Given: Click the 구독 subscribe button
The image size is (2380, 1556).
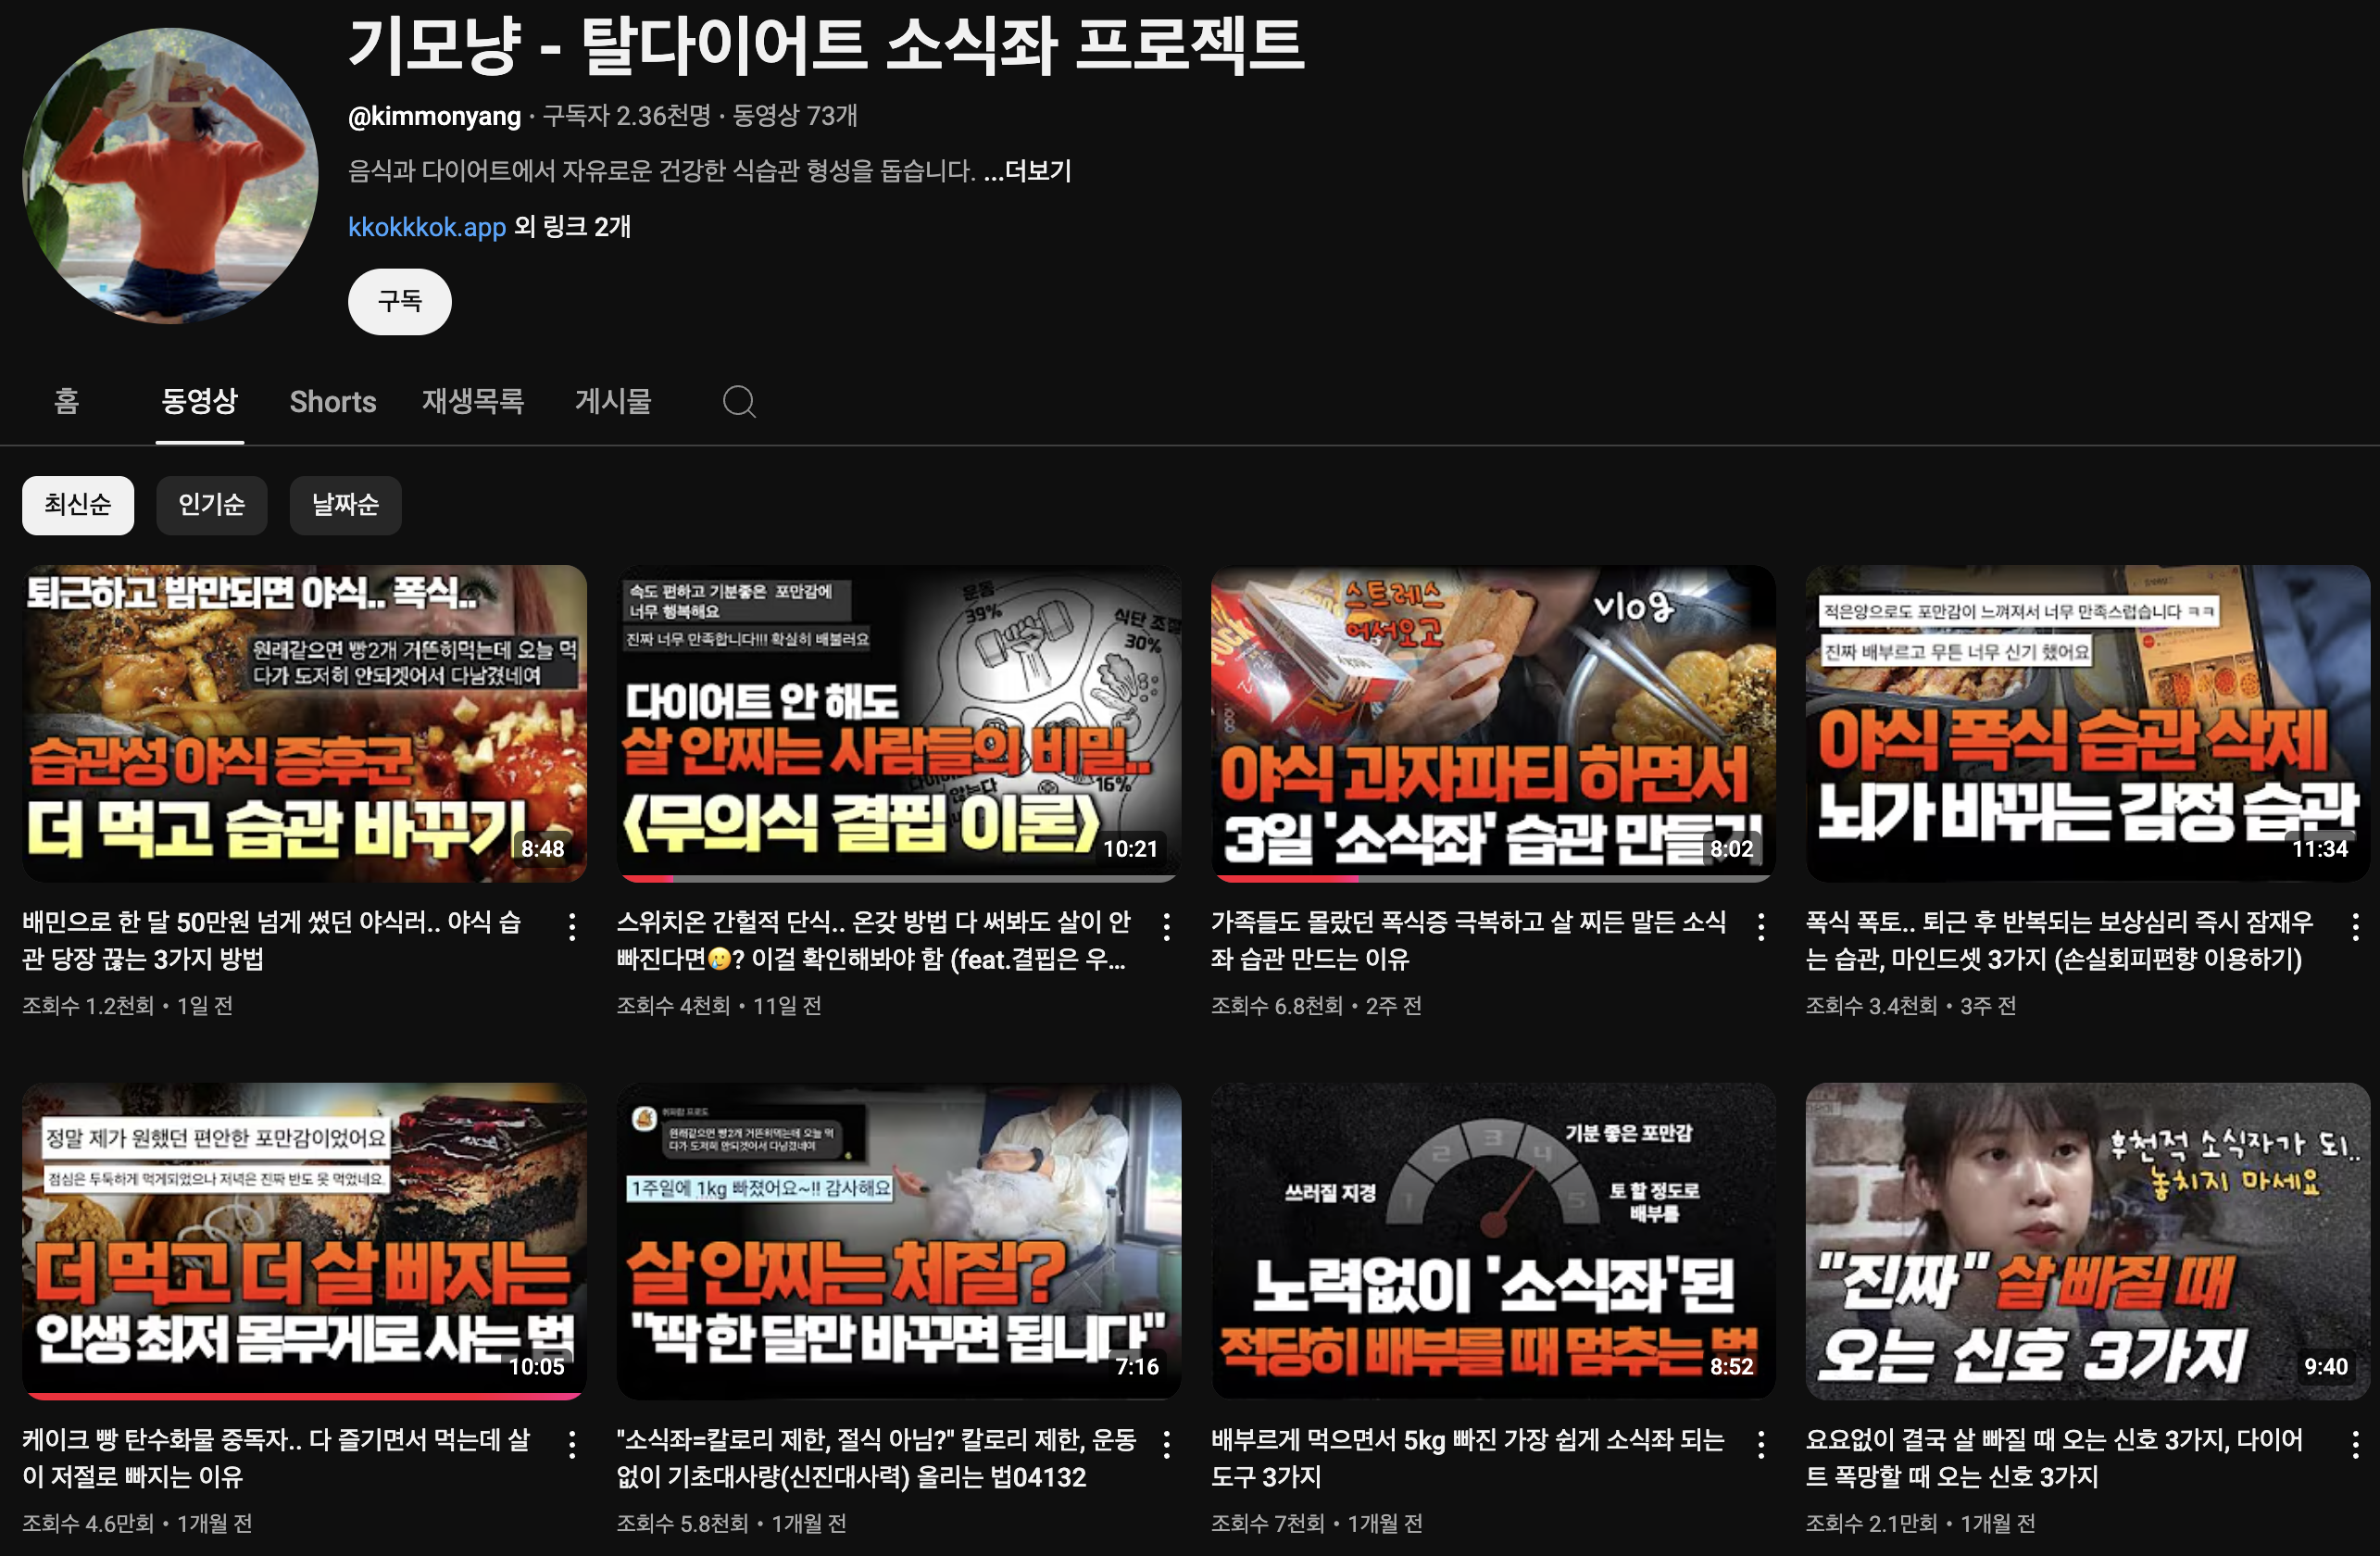Looking at the screenshot, I should click(x=399, y=301).
